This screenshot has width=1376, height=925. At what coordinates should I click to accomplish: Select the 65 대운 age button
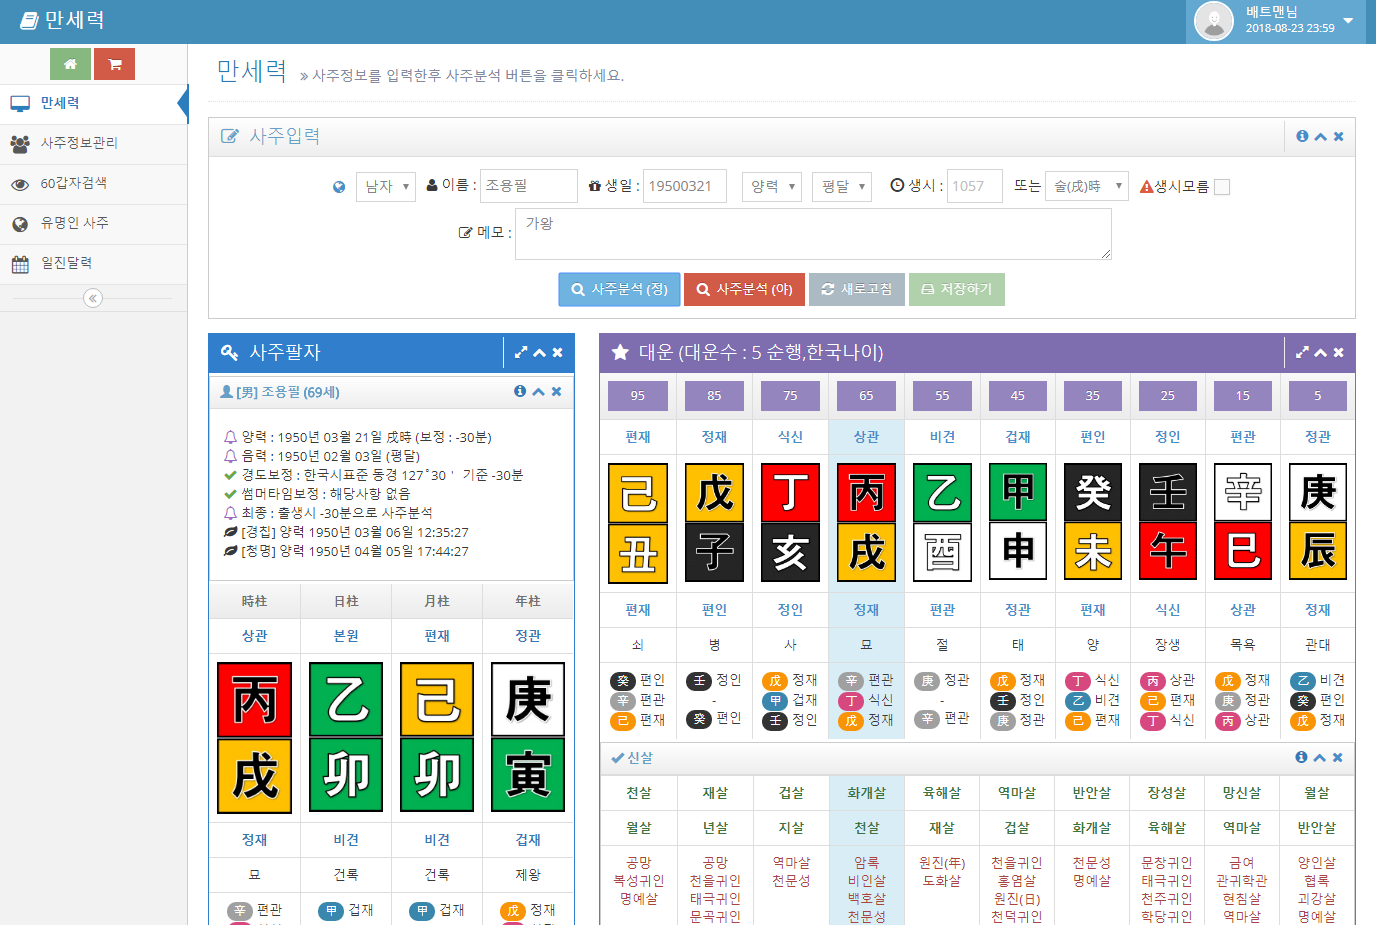tap(866, 396)
